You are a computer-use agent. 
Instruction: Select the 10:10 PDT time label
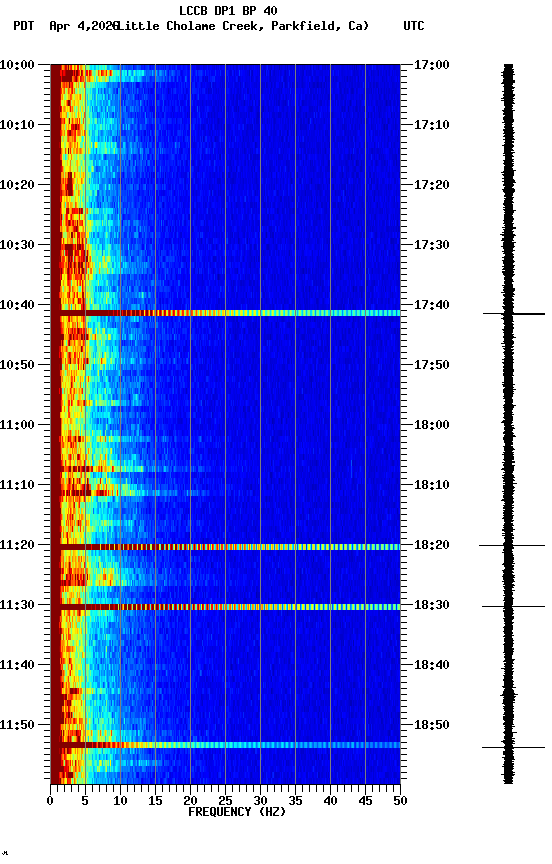coord(17,125)
